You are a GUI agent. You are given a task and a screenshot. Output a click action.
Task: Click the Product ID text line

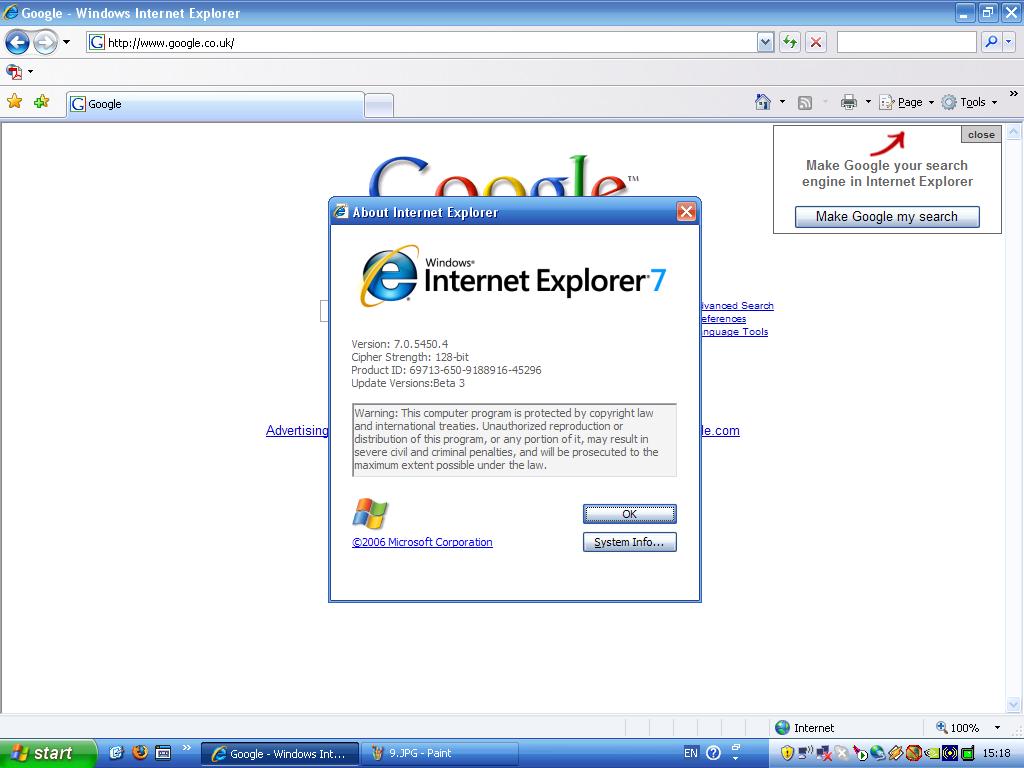[446, 370]
